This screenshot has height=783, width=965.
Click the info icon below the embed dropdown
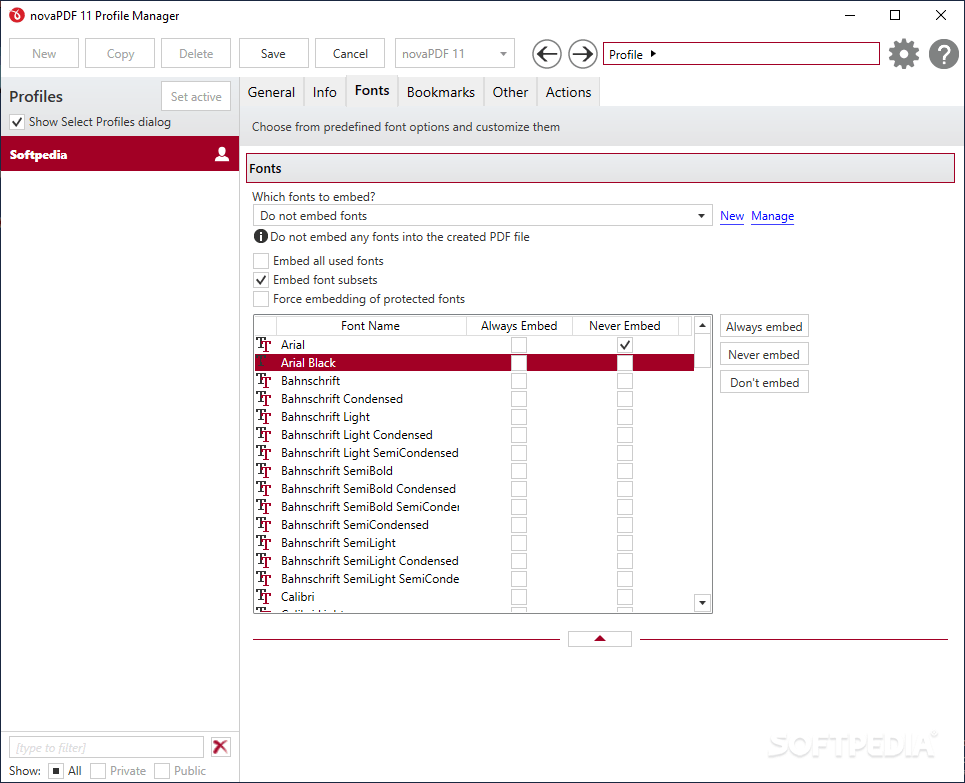pyautogui.click(x=261, y=236)
